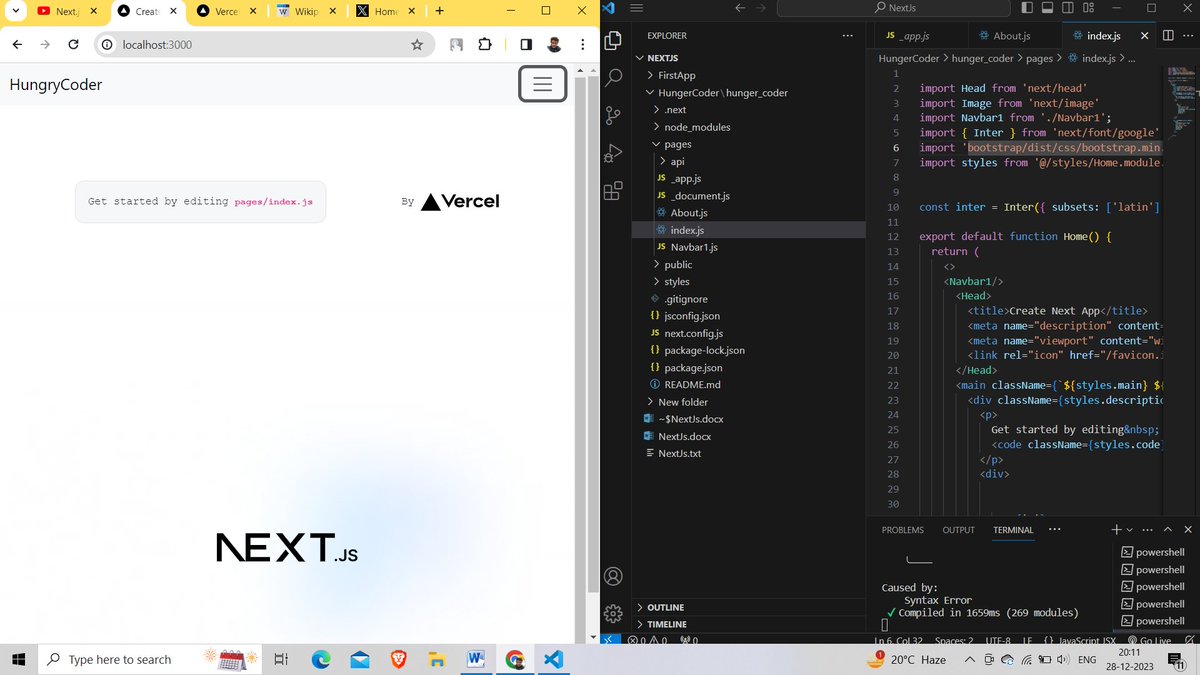Screen dimensions: 1200x675
Task: Click the VS Code command center search box
Action: 892,8
